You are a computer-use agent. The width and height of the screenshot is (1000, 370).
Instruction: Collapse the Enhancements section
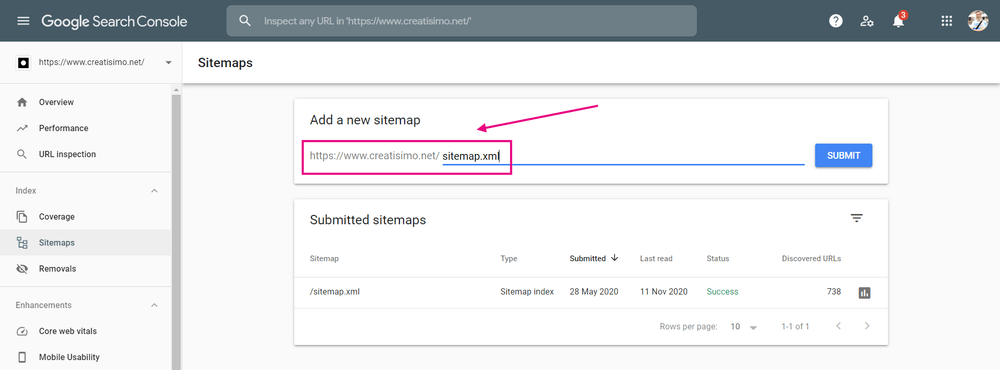tap(154, 305)
